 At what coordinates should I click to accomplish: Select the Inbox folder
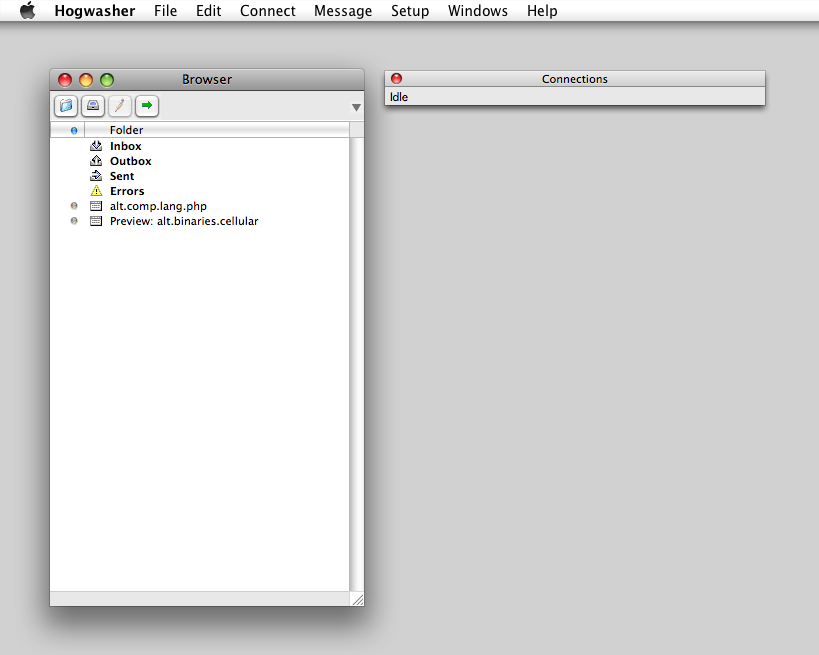coord(200,146)
